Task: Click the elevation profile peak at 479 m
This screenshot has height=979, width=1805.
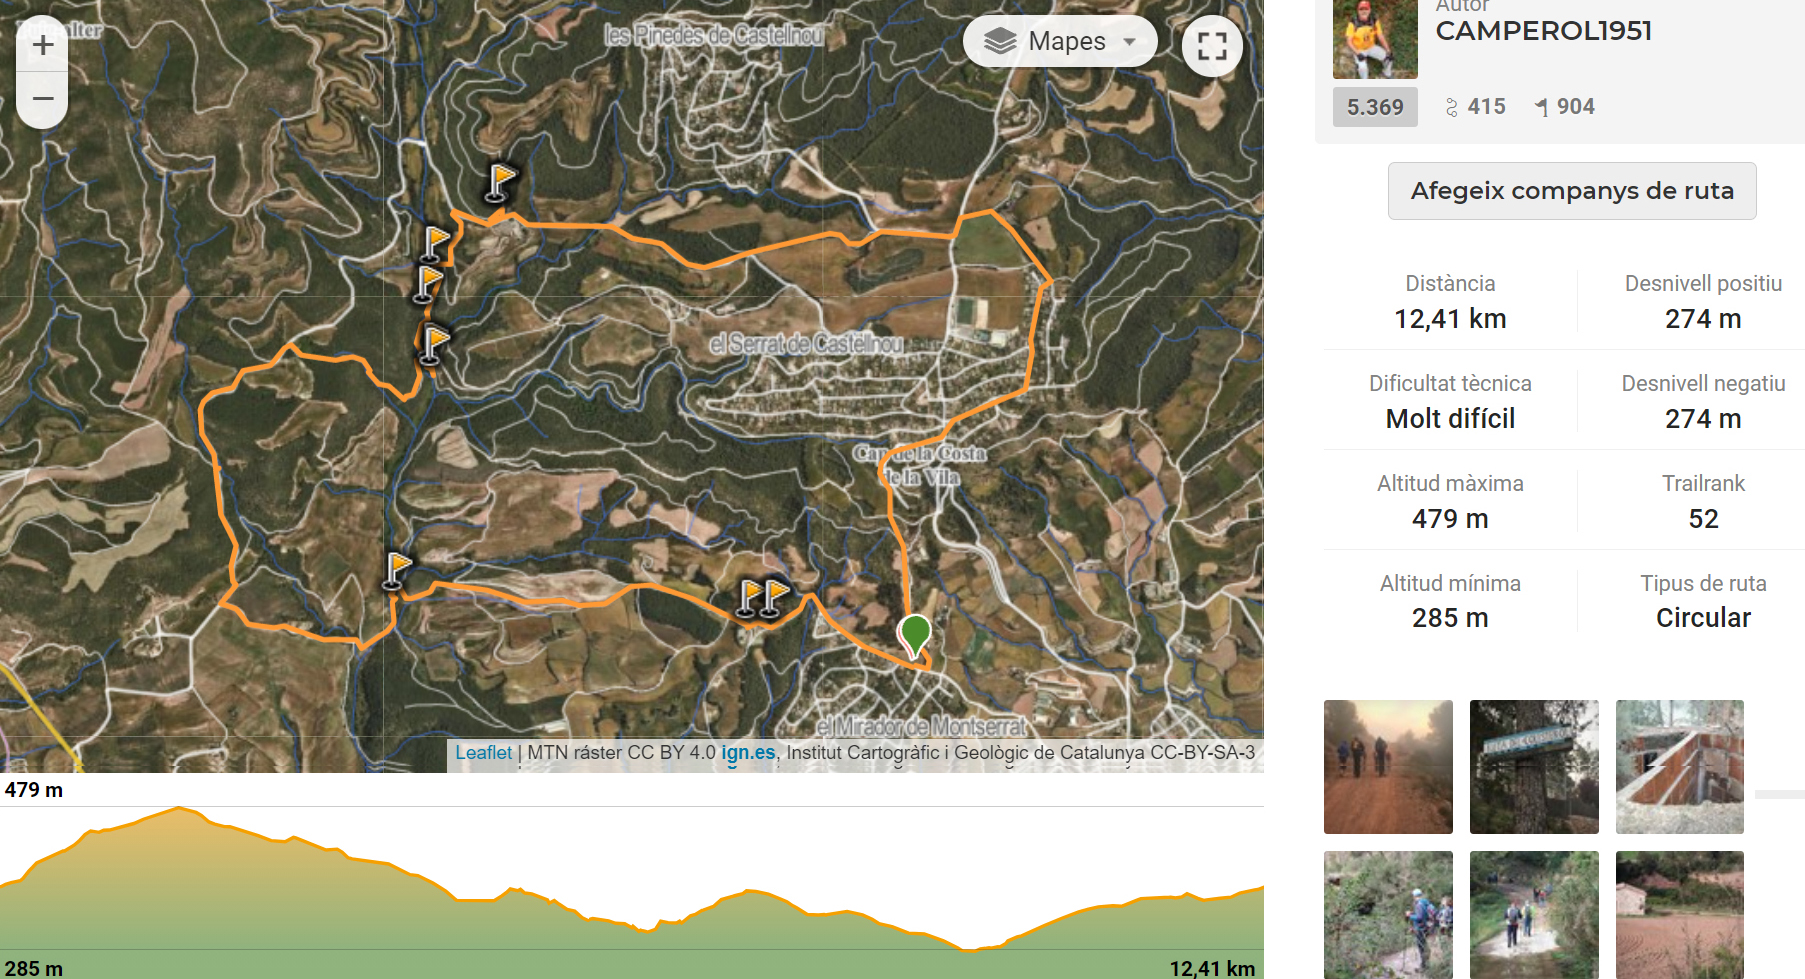Action: (179, 808)
